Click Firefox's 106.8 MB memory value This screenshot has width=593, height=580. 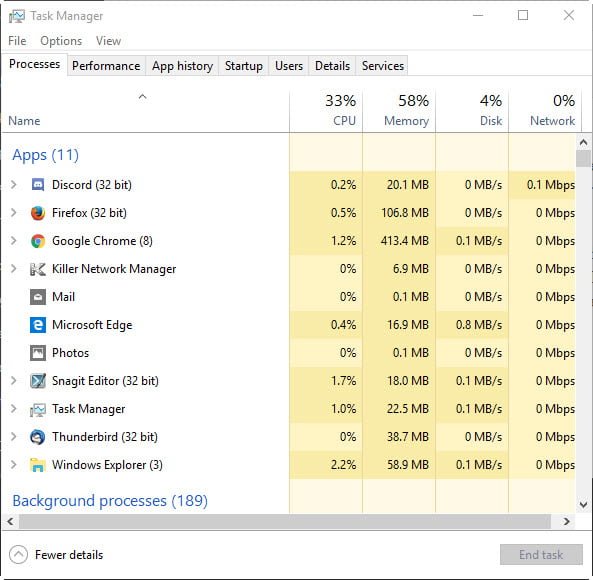[405, 213]
